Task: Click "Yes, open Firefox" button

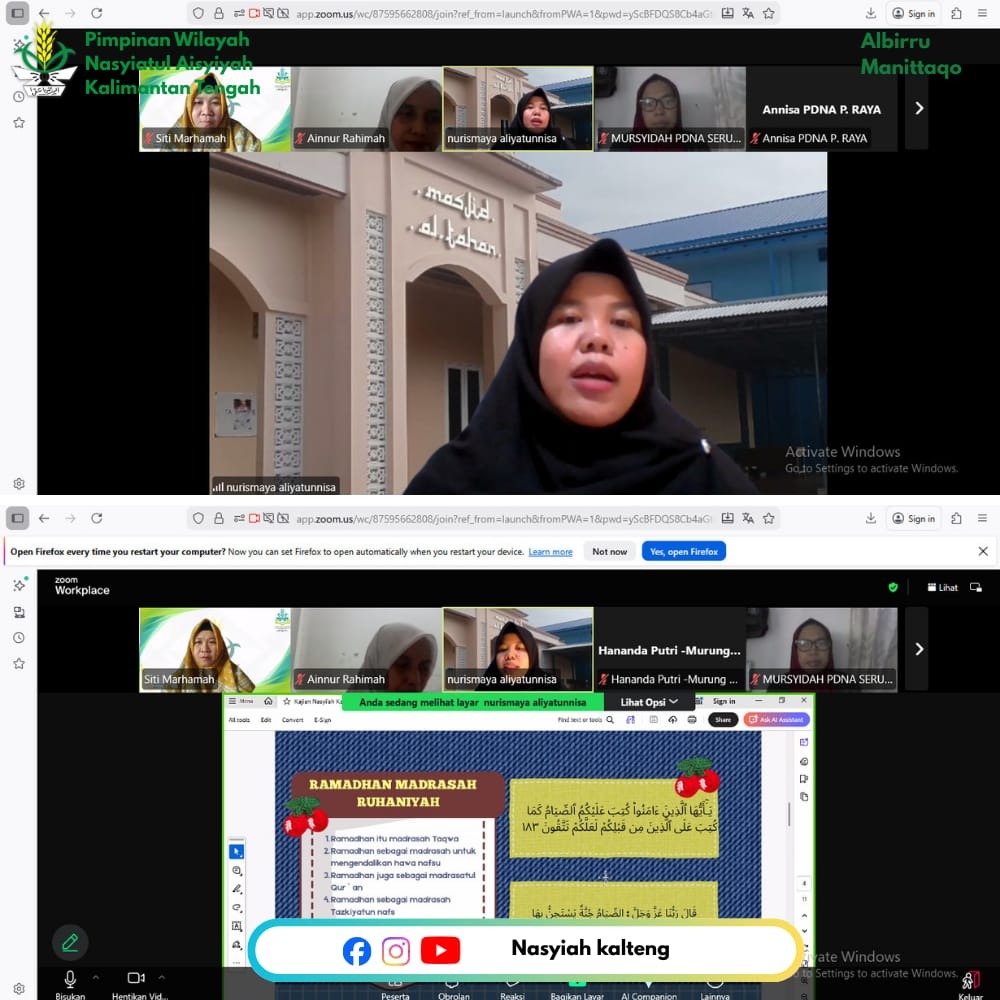Action: click(684, 551)
